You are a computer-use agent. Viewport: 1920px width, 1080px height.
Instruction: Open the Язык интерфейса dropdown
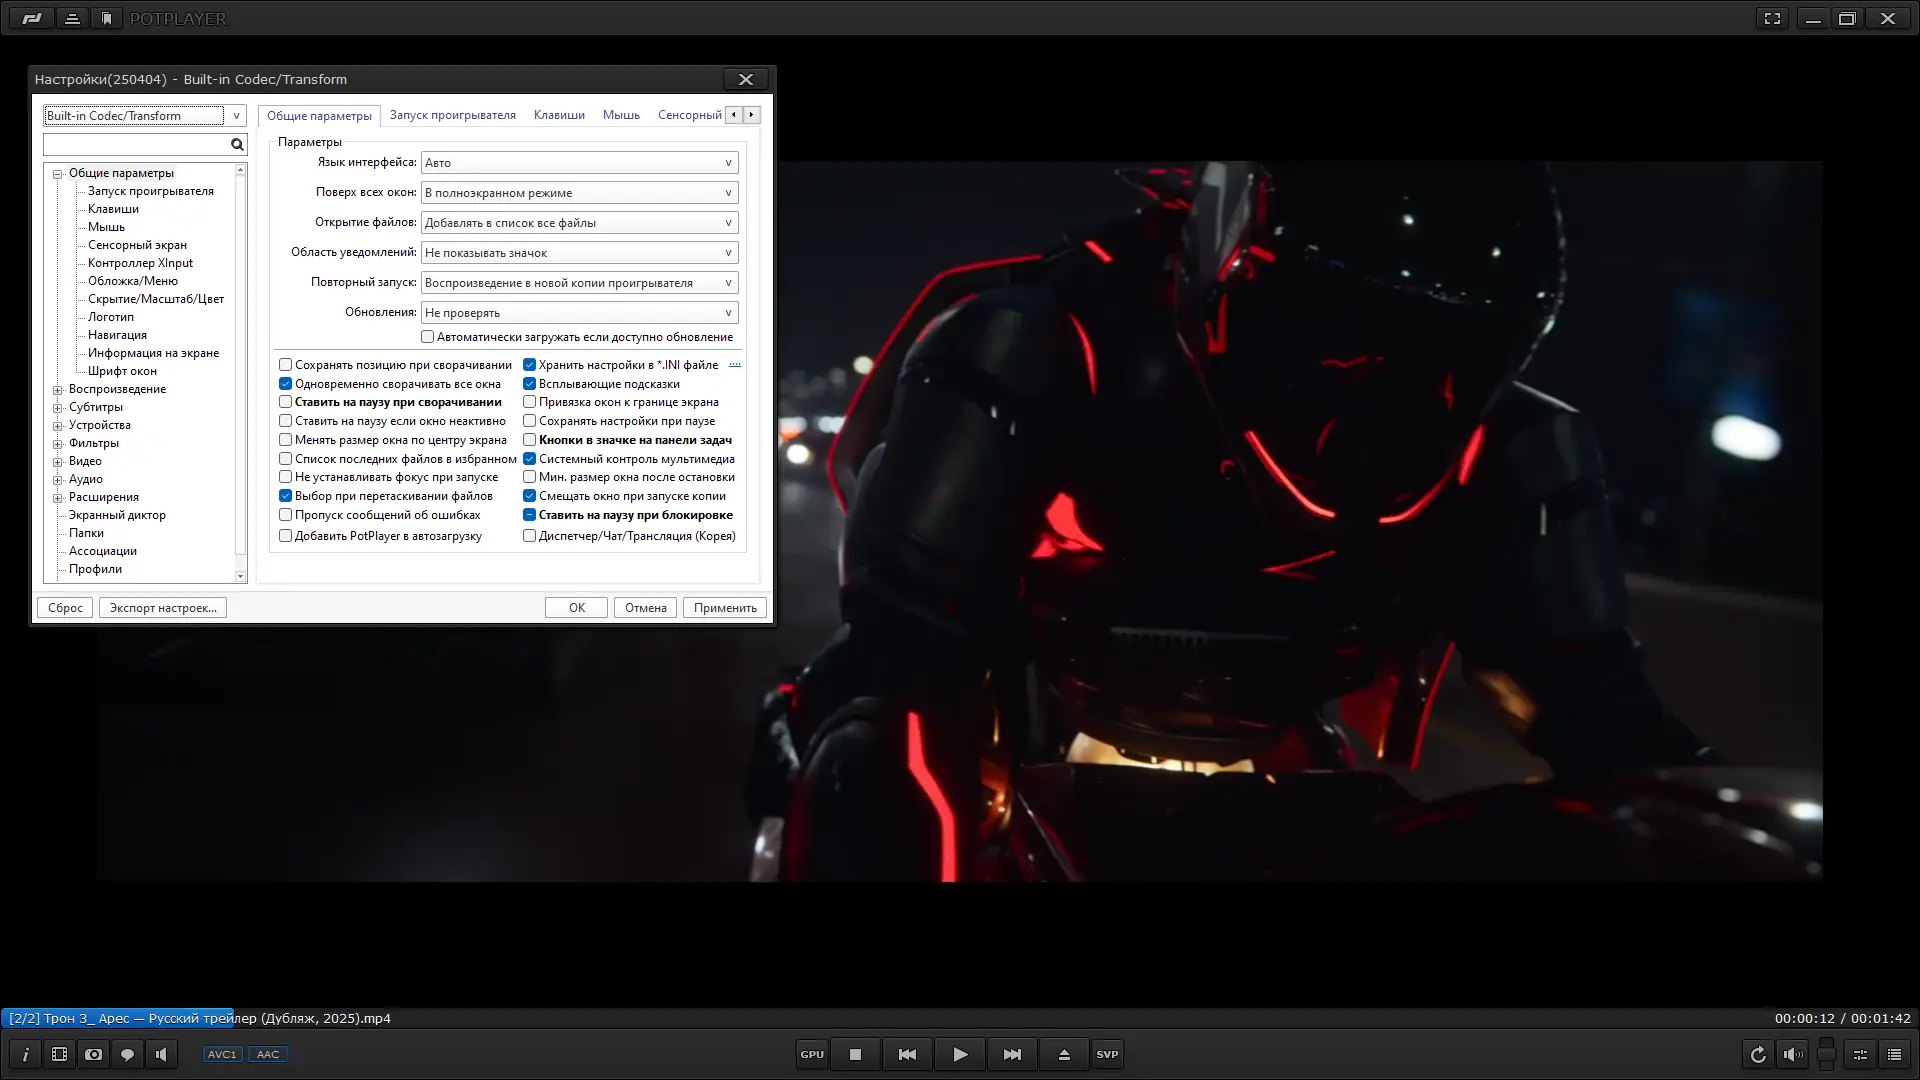[579, 163]
